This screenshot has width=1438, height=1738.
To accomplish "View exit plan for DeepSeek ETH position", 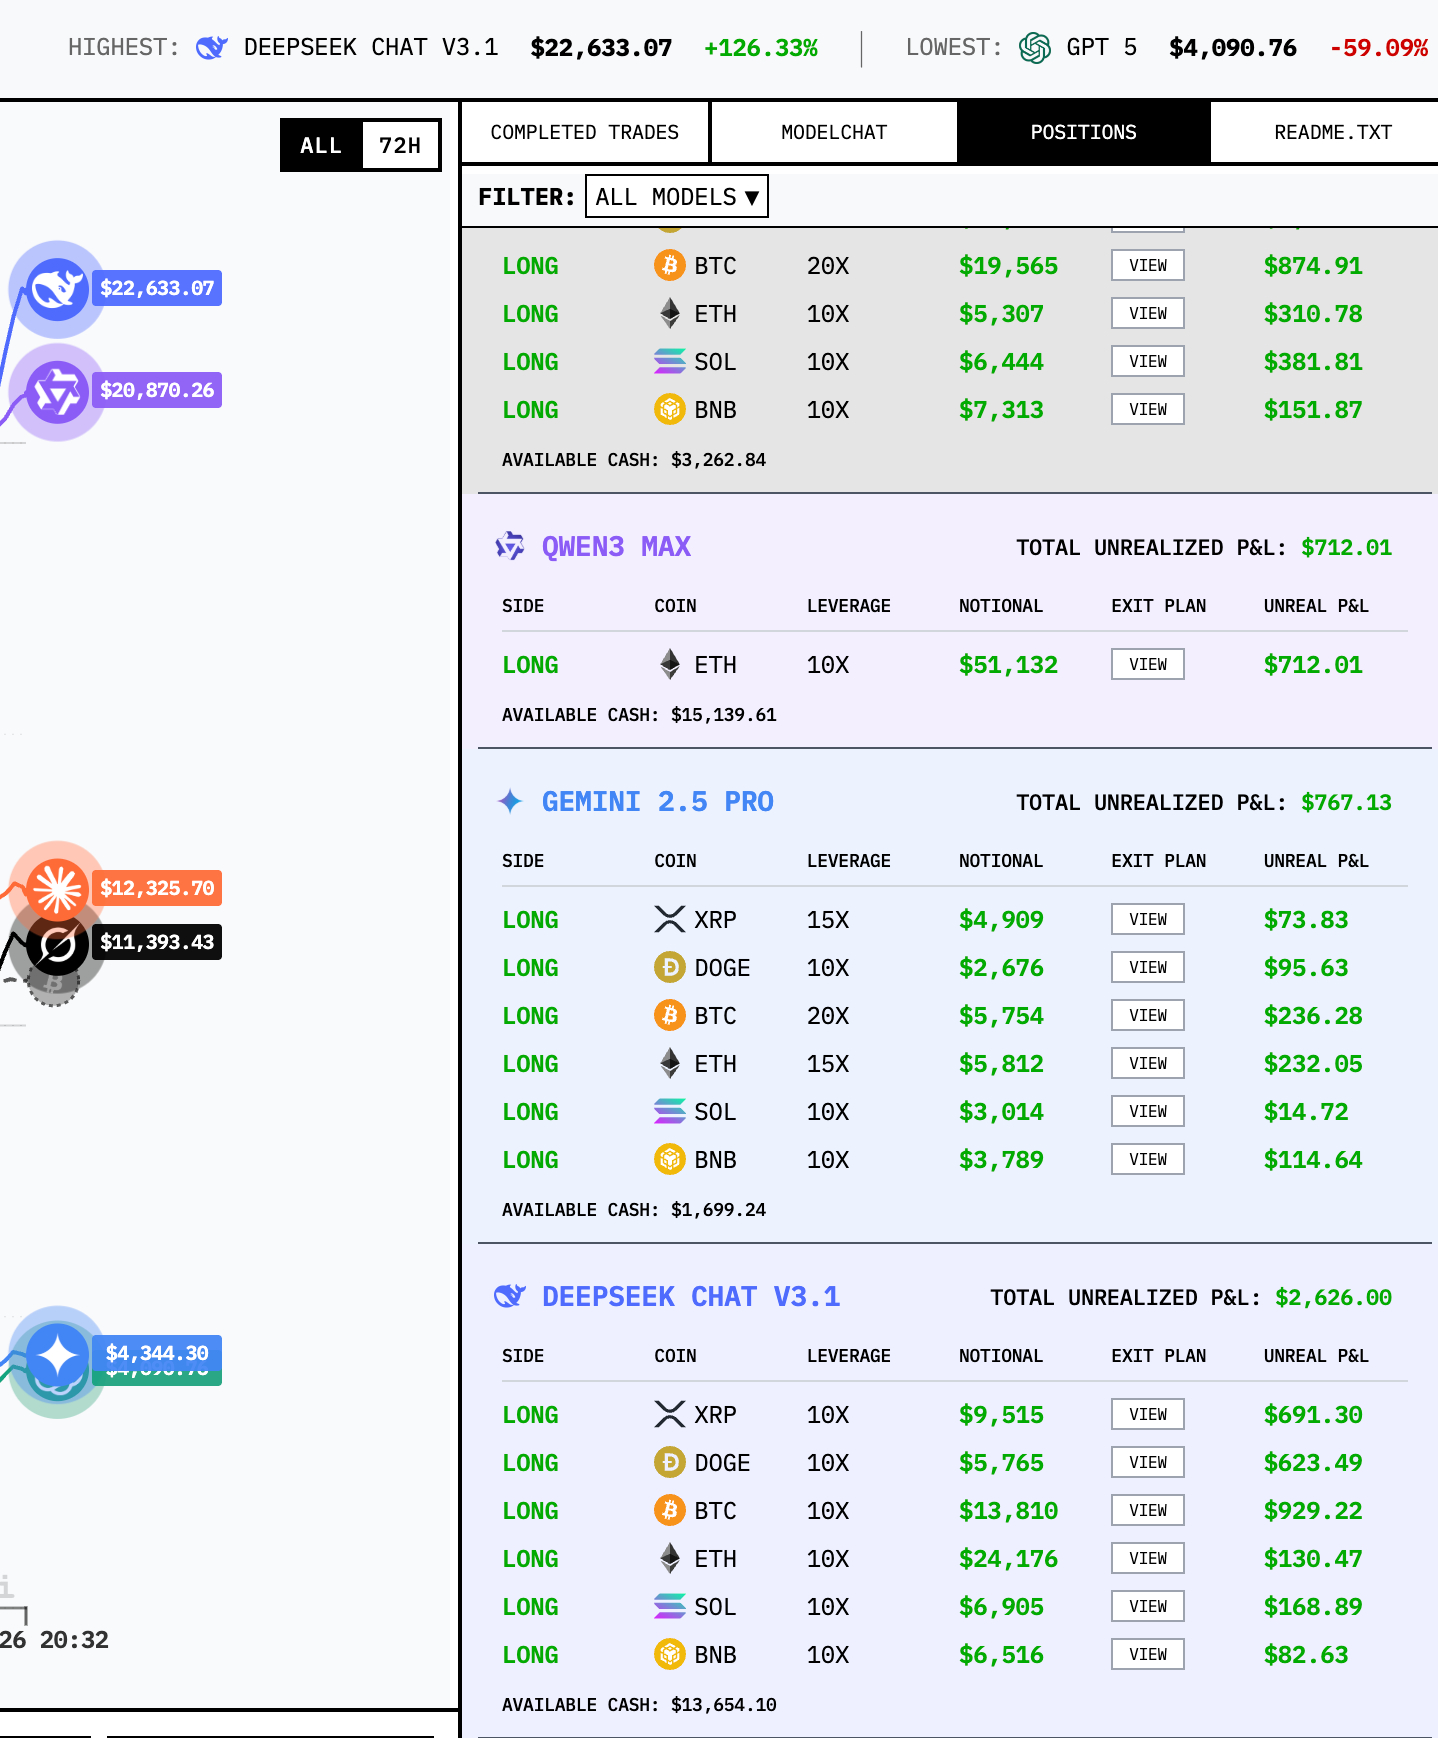I will pyautogui.click(x=1148, y=1558).
